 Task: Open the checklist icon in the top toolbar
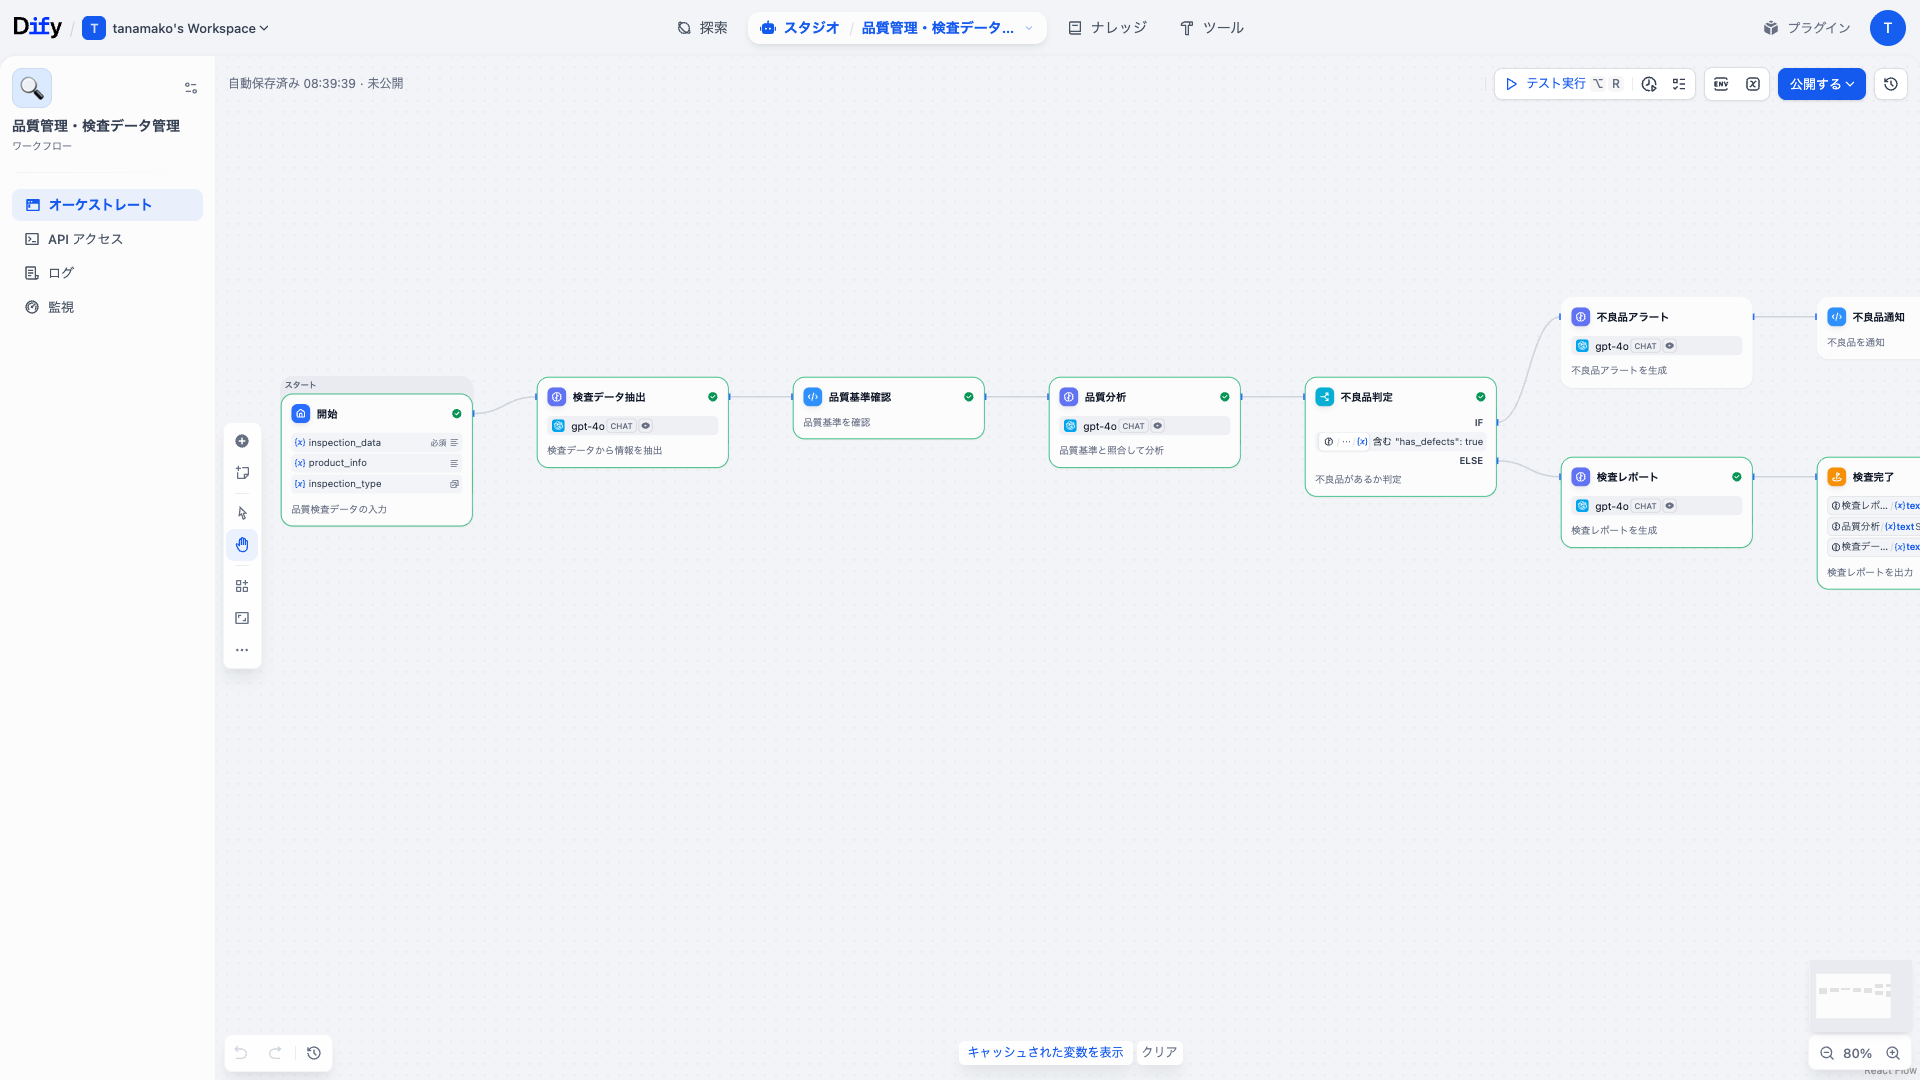point(1679,84)
